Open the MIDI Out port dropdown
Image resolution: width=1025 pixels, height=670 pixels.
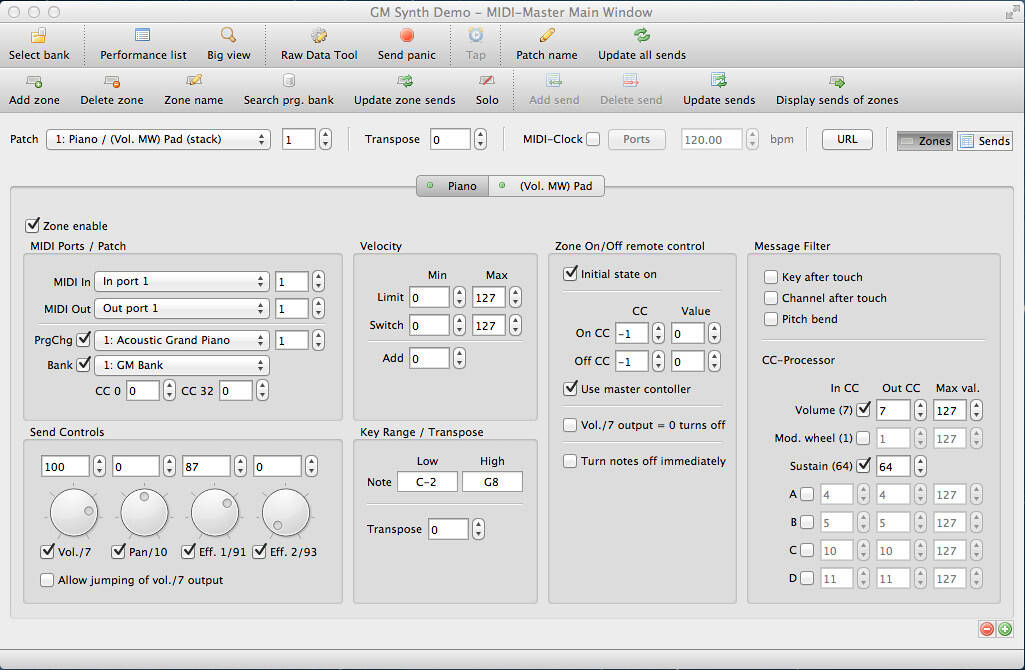(182, 308)
